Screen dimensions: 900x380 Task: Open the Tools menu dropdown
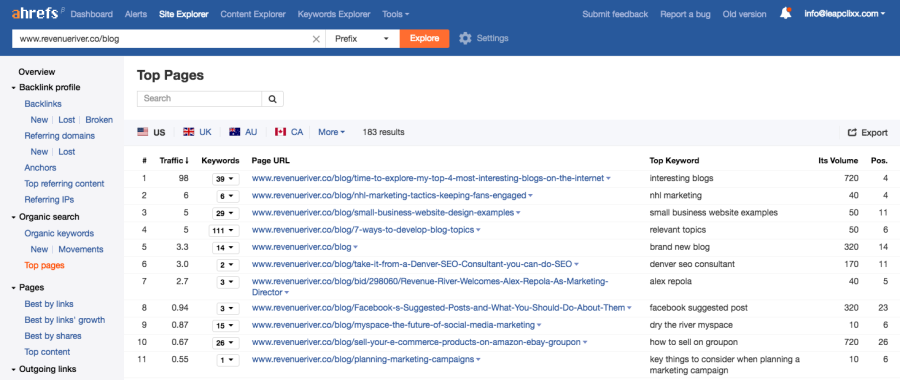396,14
